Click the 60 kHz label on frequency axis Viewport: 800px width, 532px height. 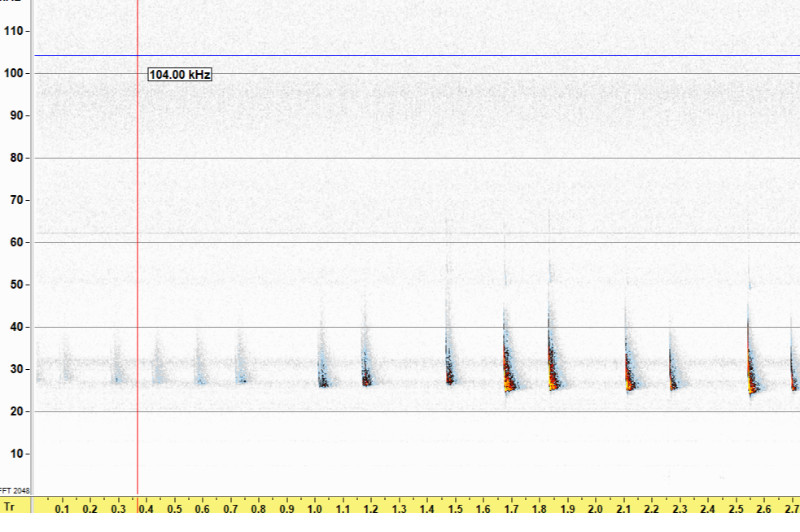pos(16,242)
